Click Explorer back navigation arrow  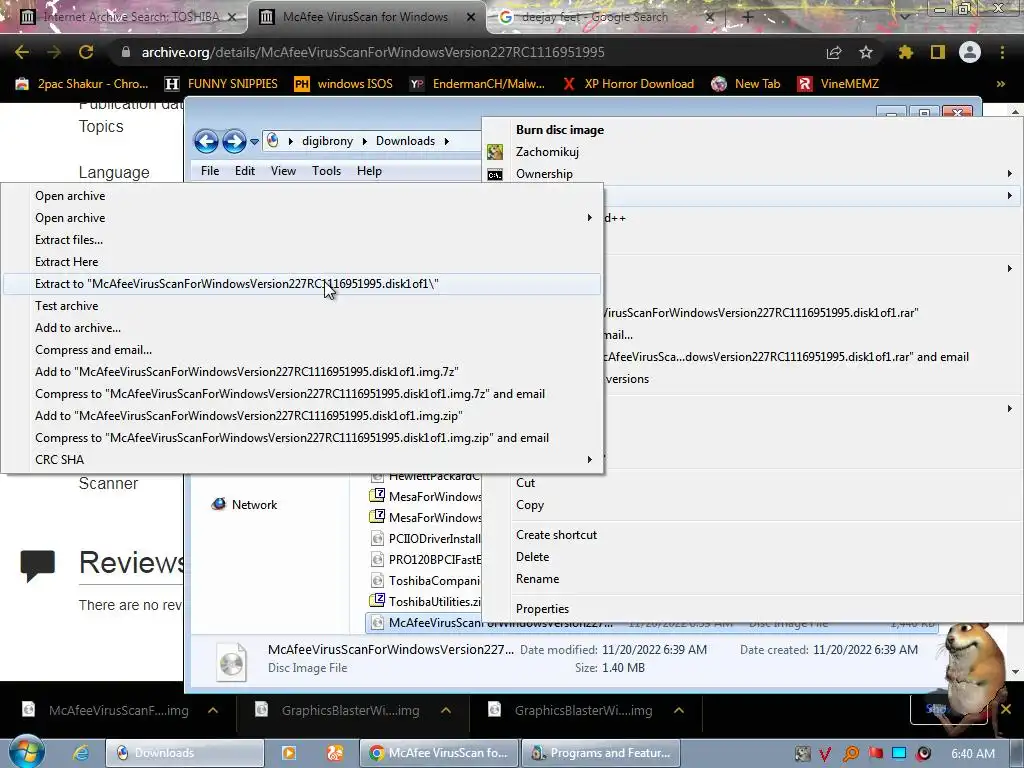pos(206,141)
